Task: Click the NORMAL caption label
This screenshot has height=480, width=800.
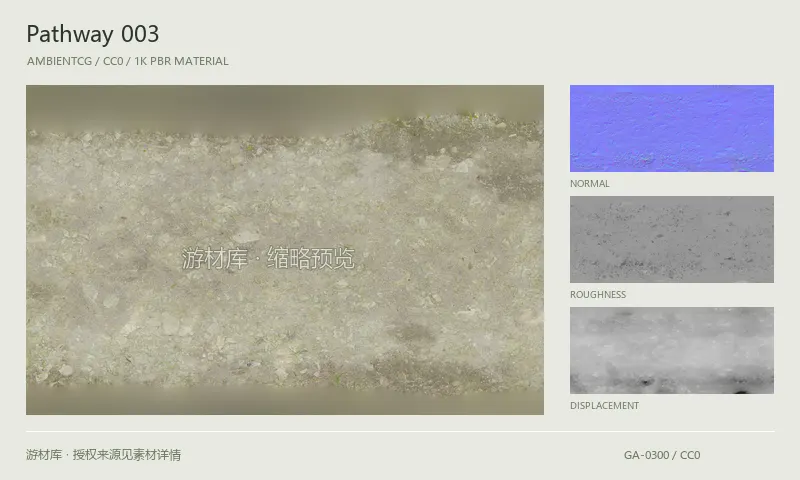Action: (590, 184)
